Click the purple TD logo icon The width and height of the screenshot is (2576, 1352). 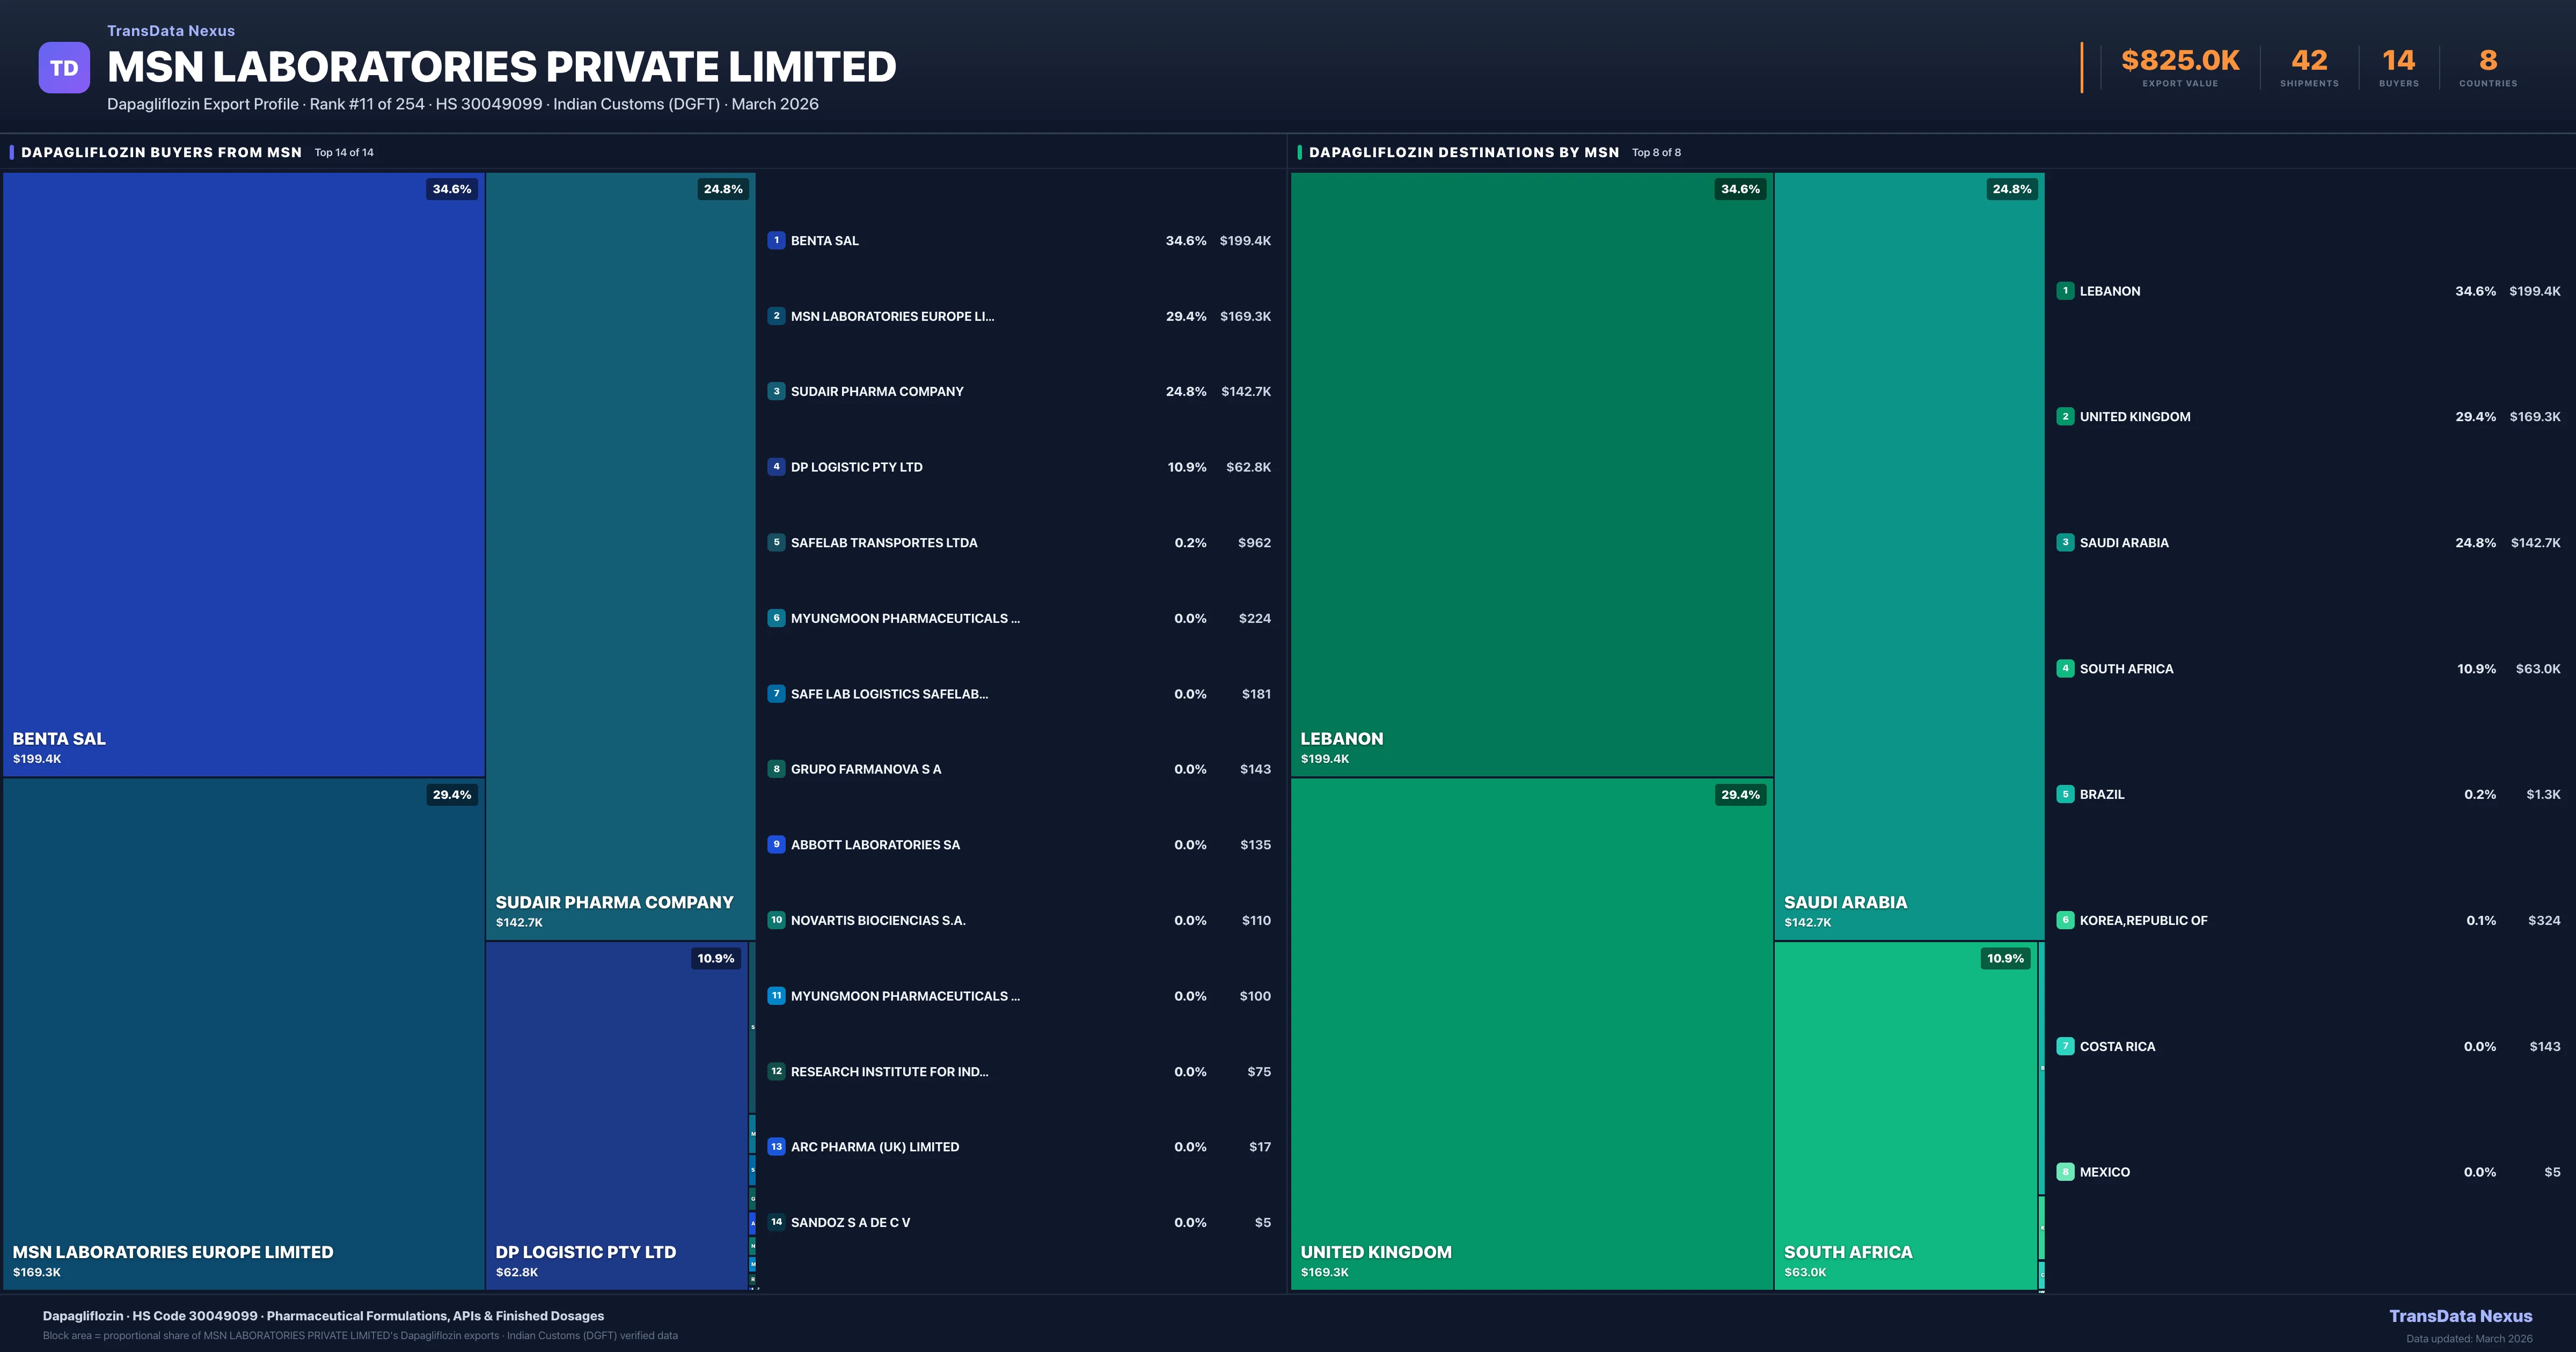click(x=64, y=68)
